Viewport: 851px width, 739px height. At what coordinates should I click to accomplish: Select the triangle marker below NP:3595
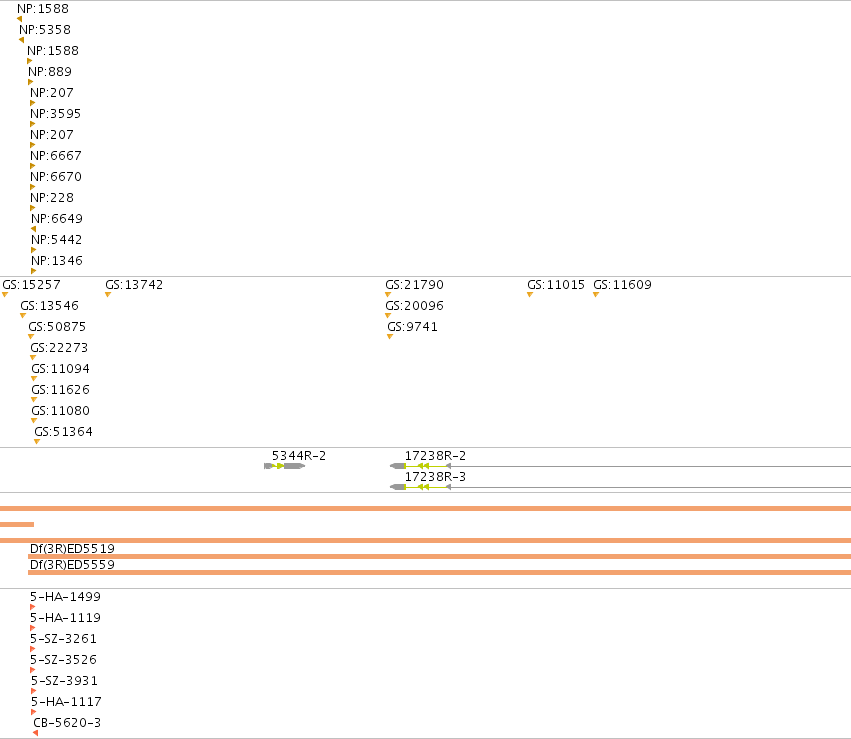click(33, 124)
